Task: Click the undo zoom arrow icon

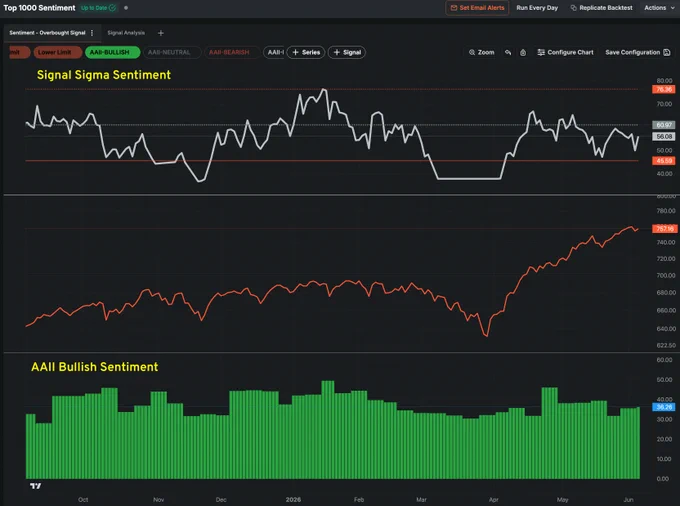Action: pyautogui.click(x=508, y=52)
